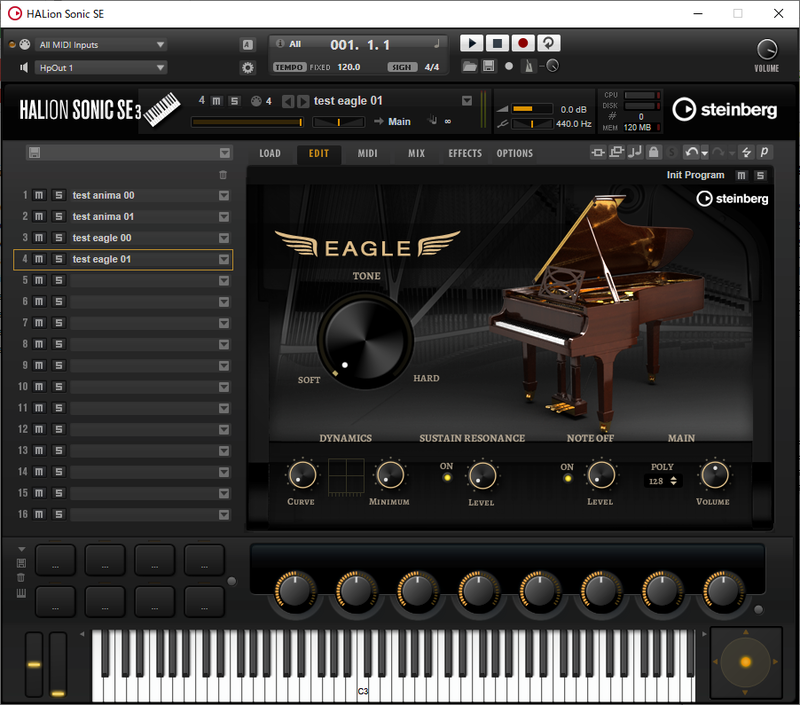Screen dimensions: 800x705
Task: Mute slot 1 test anima 00
Action: (x=39, y=195)
